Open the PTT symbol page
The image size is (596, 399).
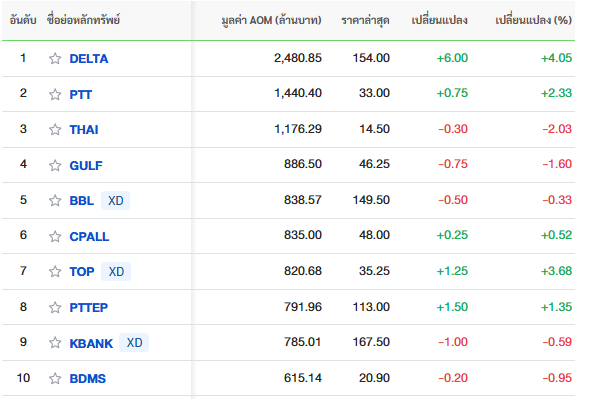[81, 94]
